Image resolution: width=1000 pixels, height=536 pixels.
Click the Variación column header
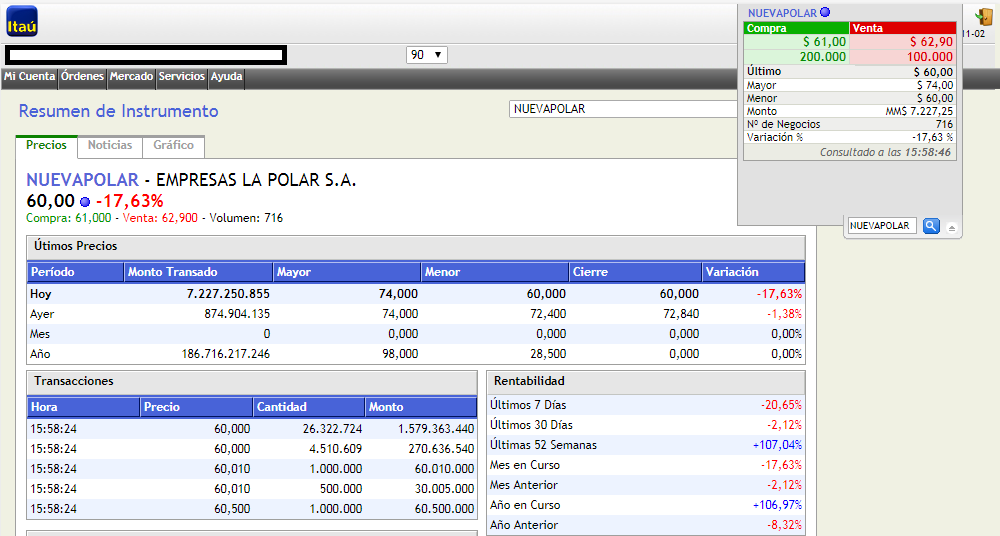pyautogui.click(x=753, y=272)
